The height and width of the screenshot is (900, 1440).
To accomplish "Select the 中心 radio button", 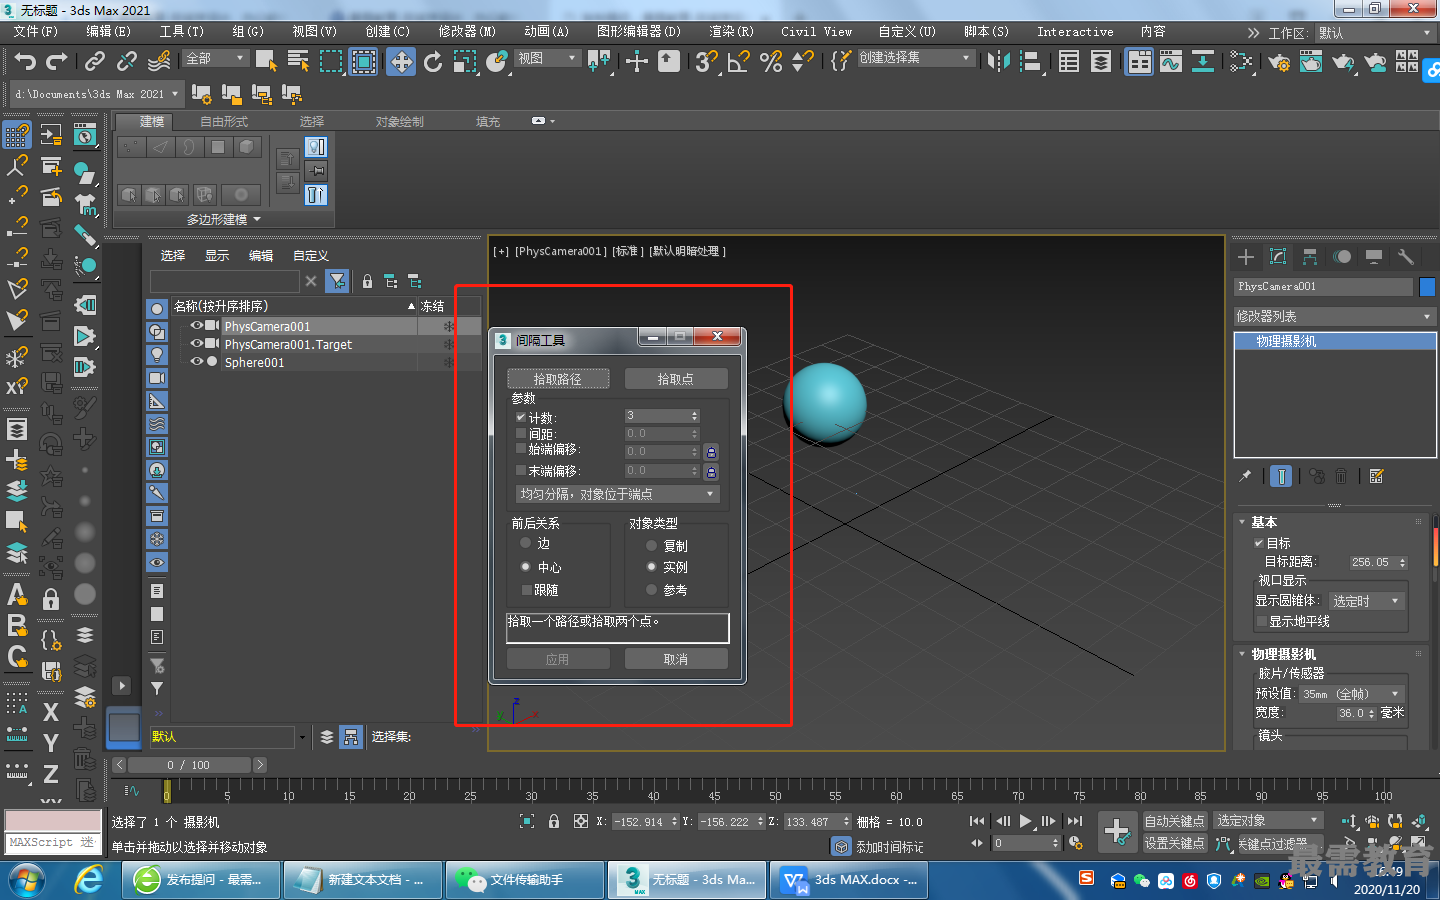I will pyautogui.click(x=526, y=567).
